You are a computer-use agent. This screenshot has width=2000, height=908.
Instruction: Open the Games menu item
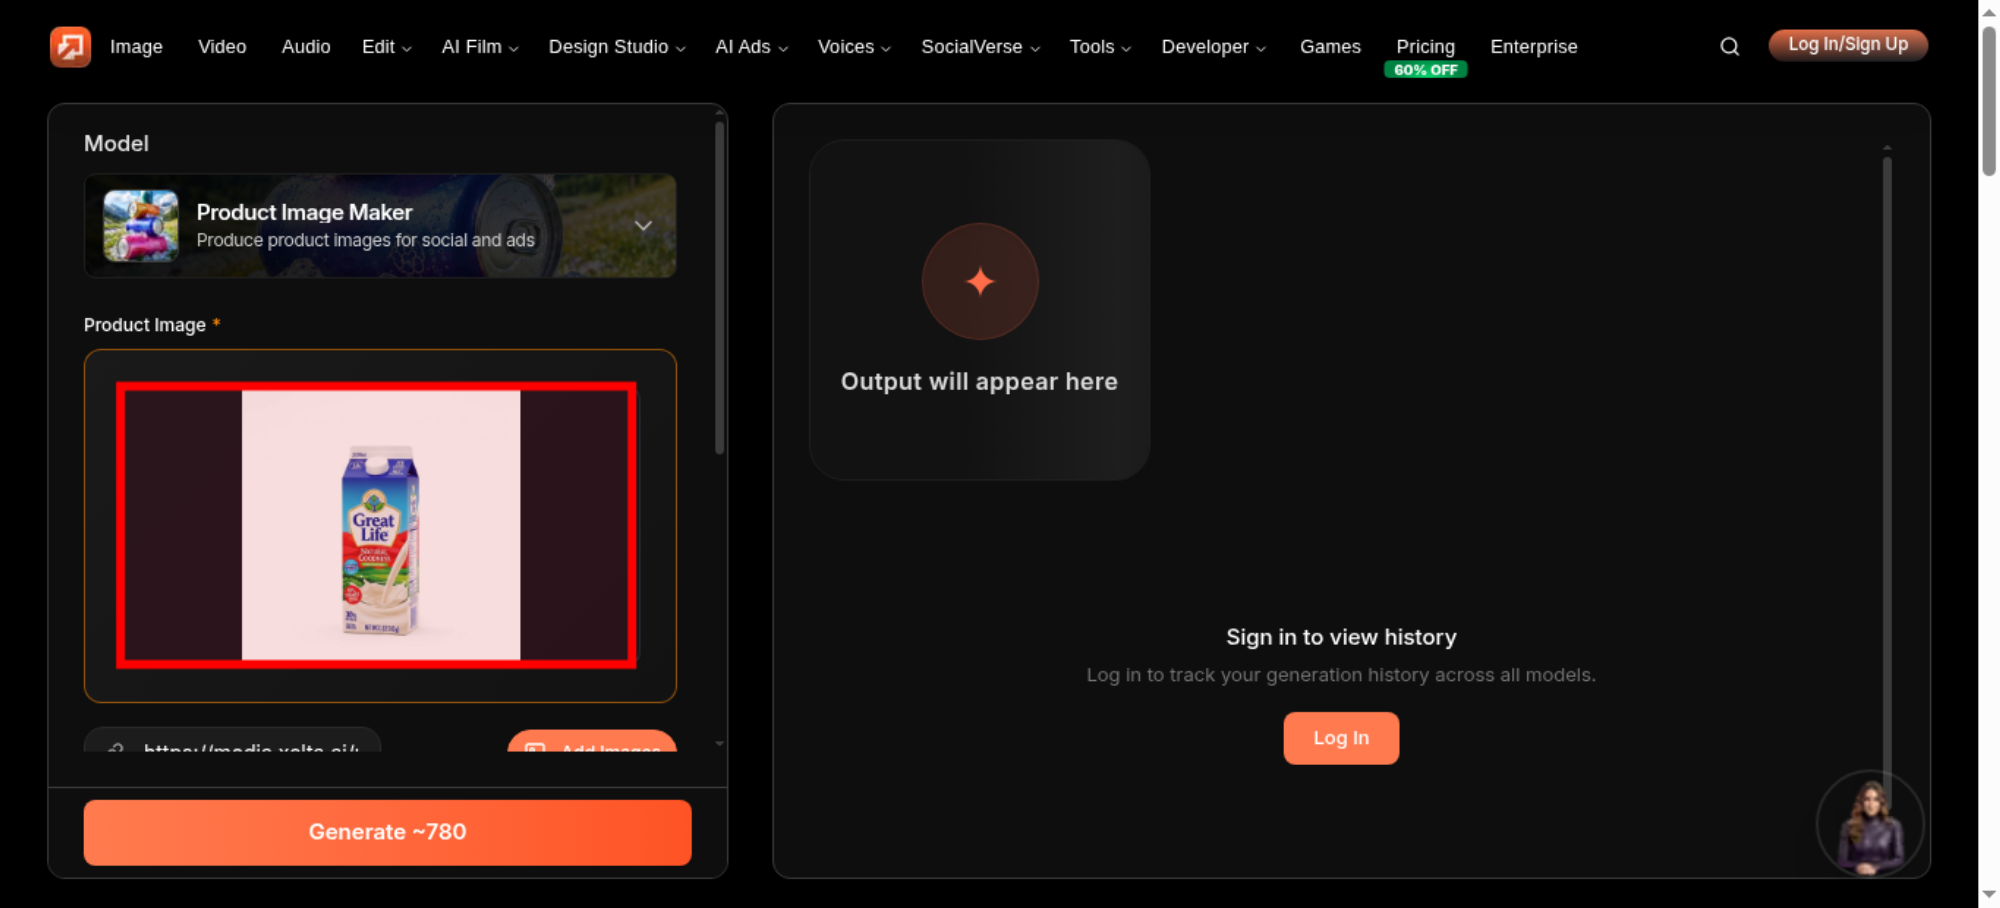tap(1330, 47)
